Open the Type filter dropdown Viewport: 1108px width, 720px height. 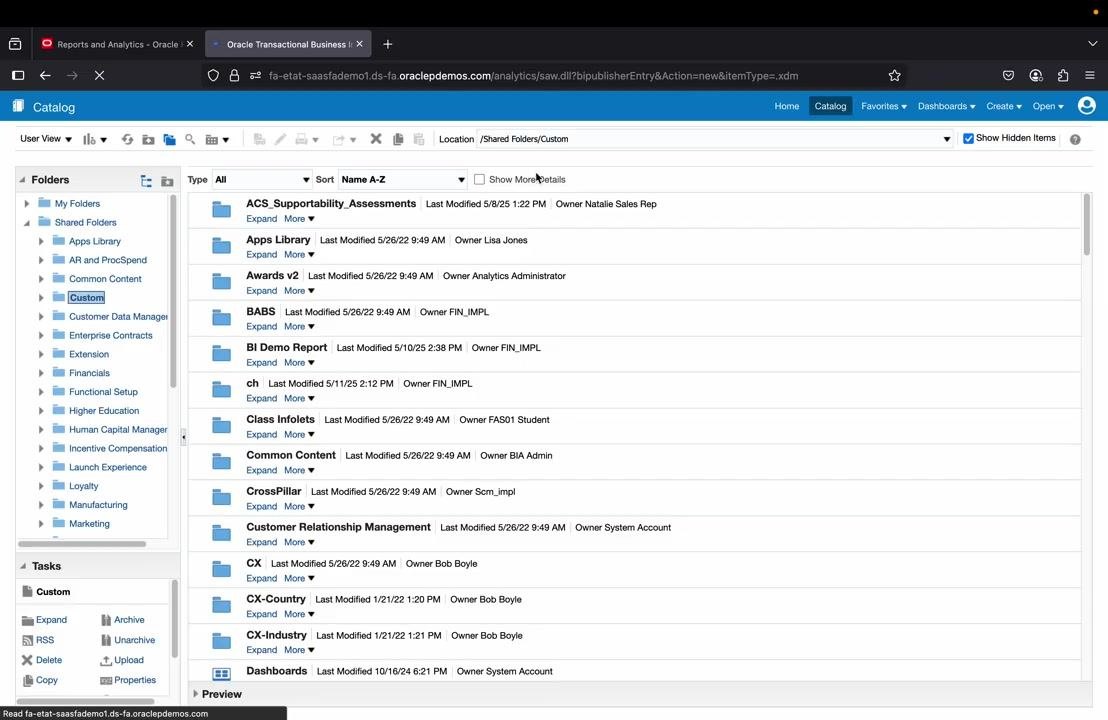tap(262, 179)
